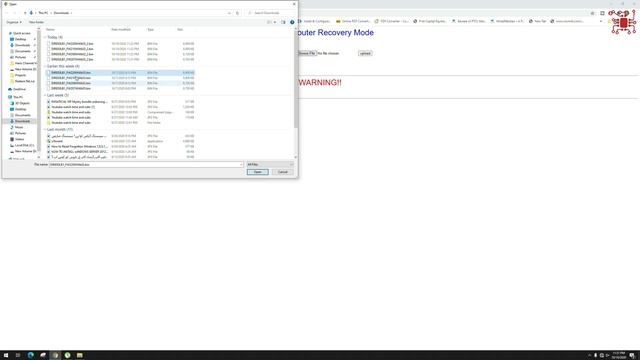Click Choose File on recovery page
640x360 pixels.
pyautogui.click(x=307, y=53)
